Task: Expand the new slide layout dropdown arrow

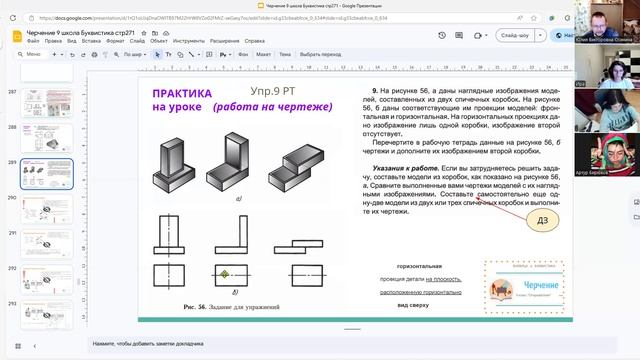Action: click(x=62, y=54)
